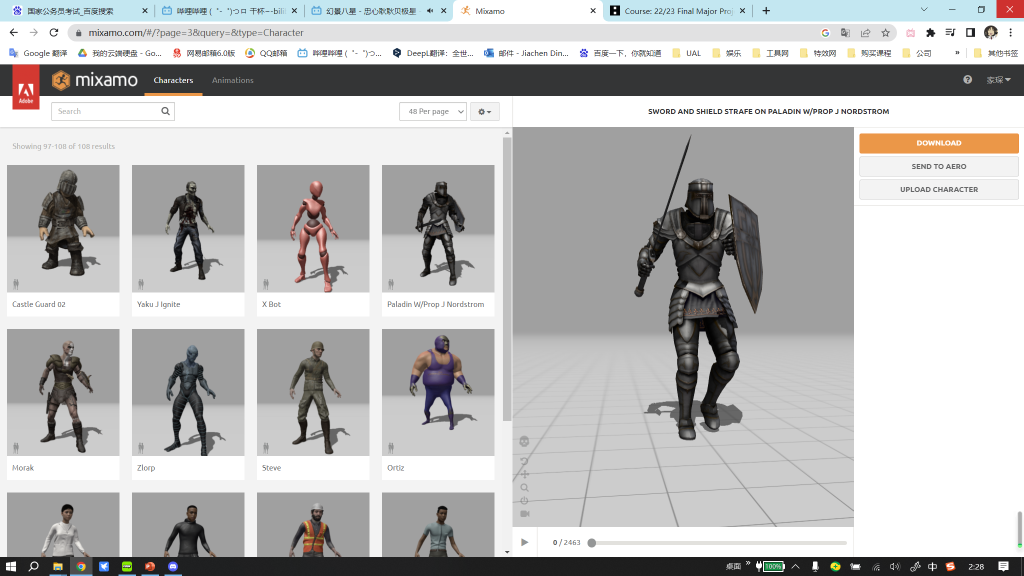Image resolution: width=1024 pixels, height=576 pixels.
Task: Open the gear settings dropdown
Action: point(485,112)
